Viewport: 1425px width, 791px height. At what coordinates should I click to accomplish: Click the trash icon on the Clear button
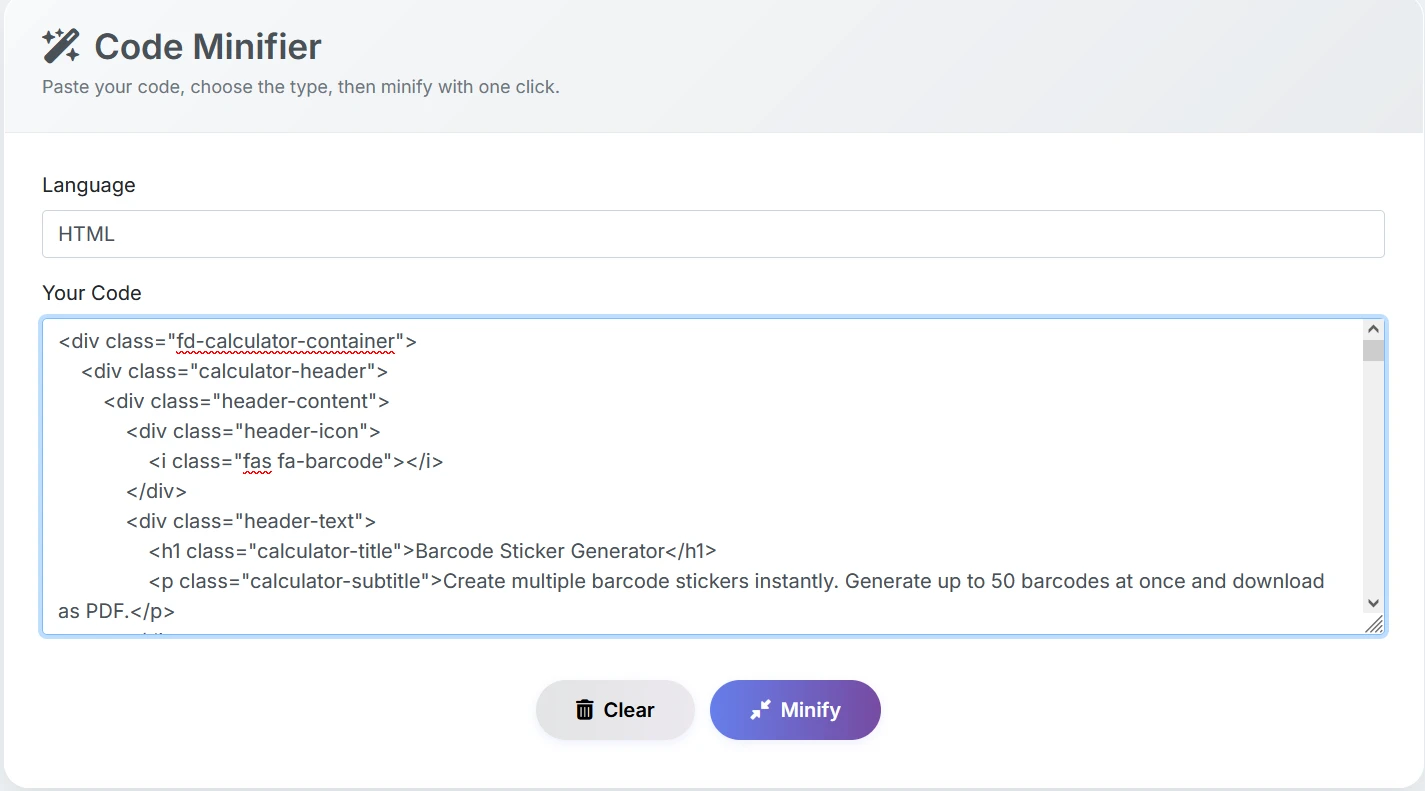584,709
